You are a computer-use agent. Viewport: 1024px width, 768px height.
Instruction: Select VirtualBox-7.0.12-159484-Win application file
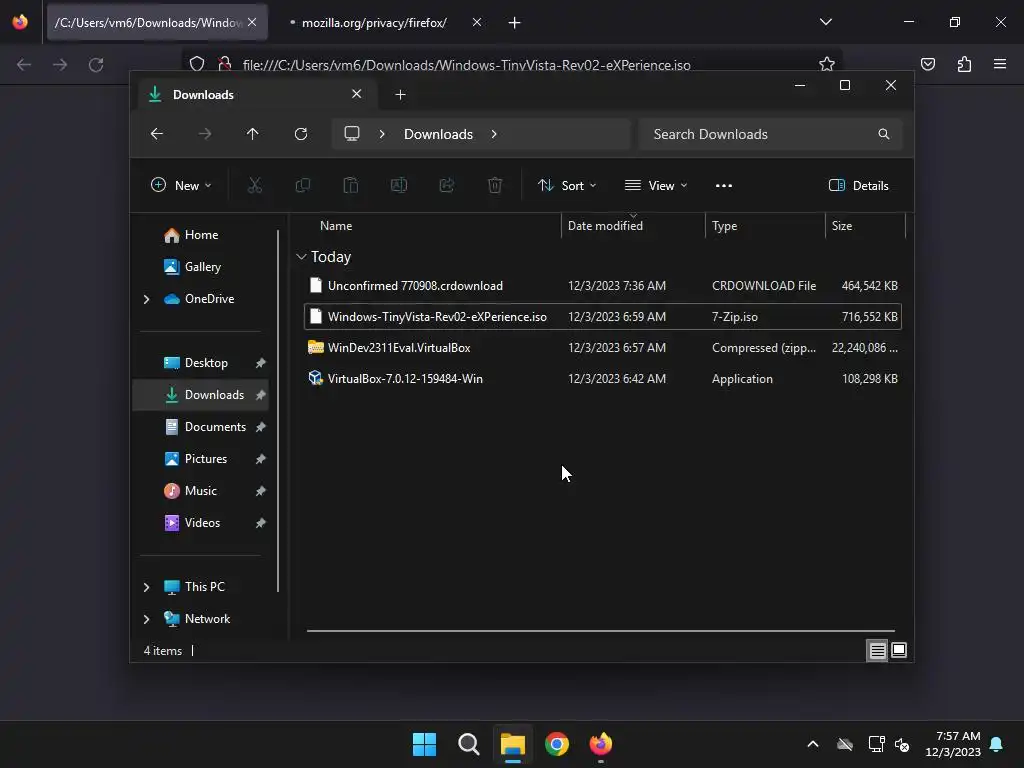tap(603, 379)
